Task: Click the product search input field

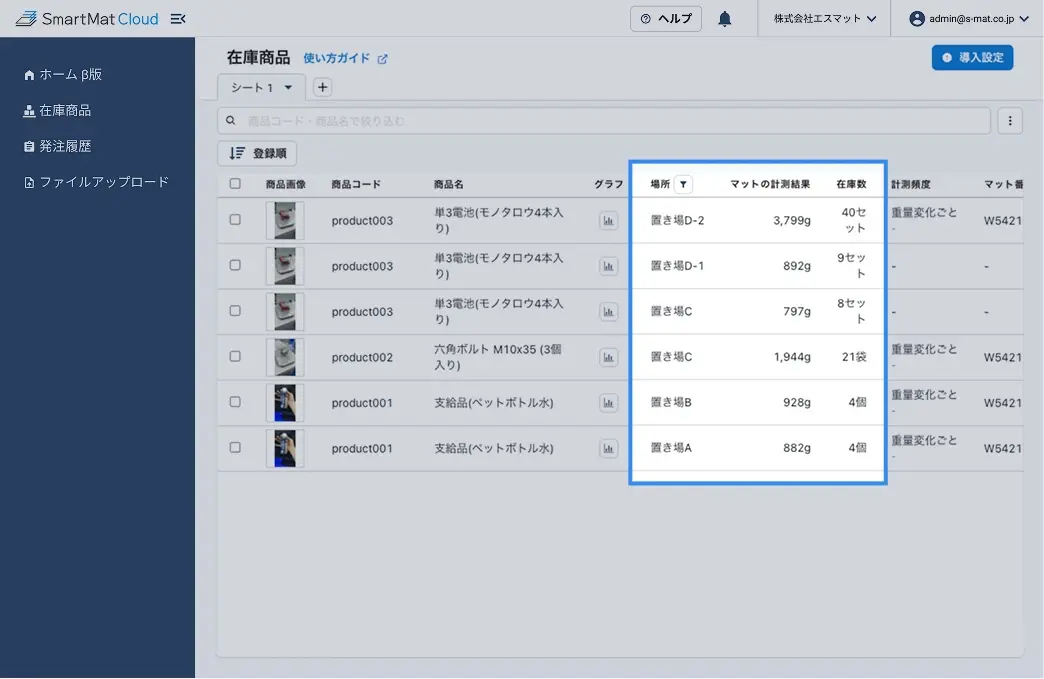Action: click(x=604, y=120)
